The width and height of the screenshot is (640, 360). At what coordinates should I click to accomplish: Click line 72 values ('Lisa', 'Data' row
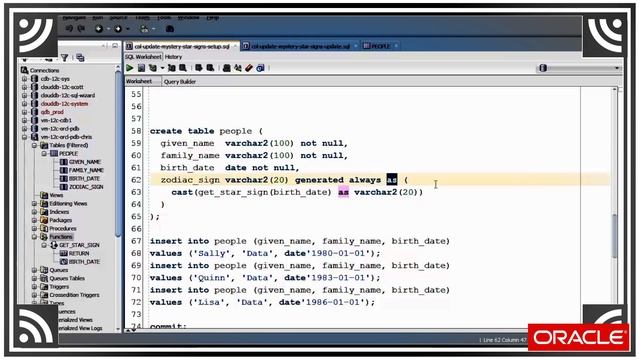coord(262,302)
